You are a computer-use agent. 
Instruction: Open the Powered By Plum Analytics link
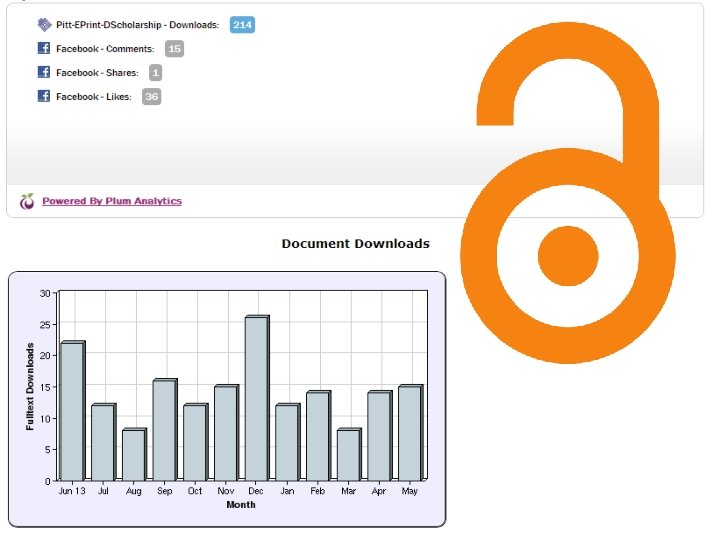[112, 201]
